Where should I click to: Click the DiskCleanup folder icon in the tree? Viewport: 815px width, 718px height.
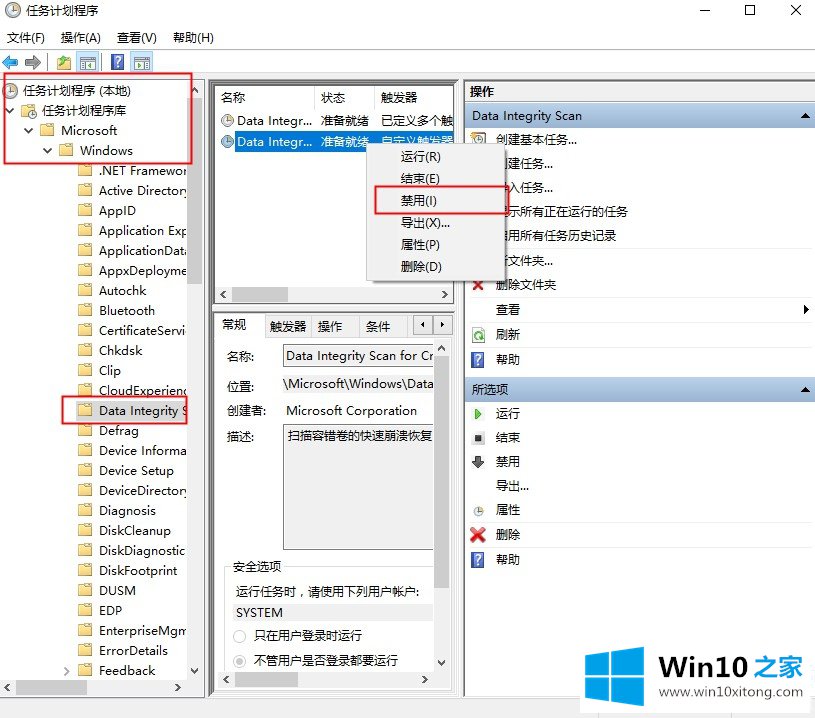click(x=85, y=530)
